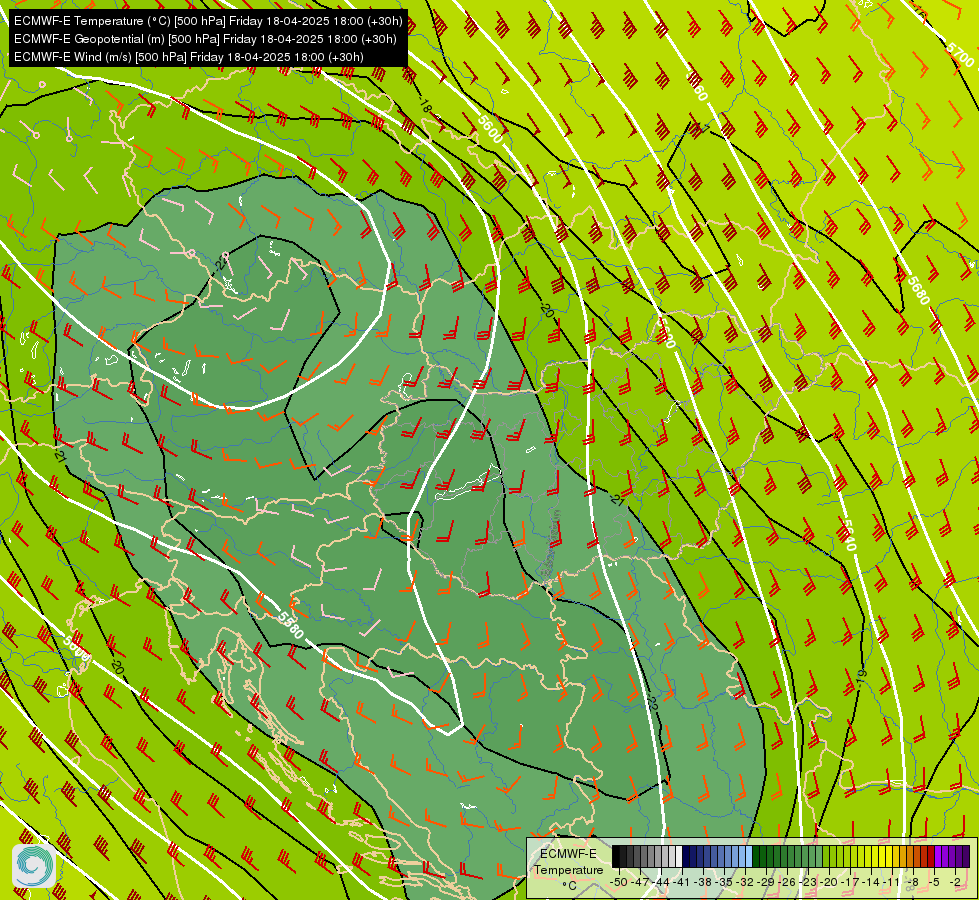The height and width of the screenshot is (900, 979).
Task: Click the -44 value under color scale
Action: pyautogui.click(x=661, y=882)
